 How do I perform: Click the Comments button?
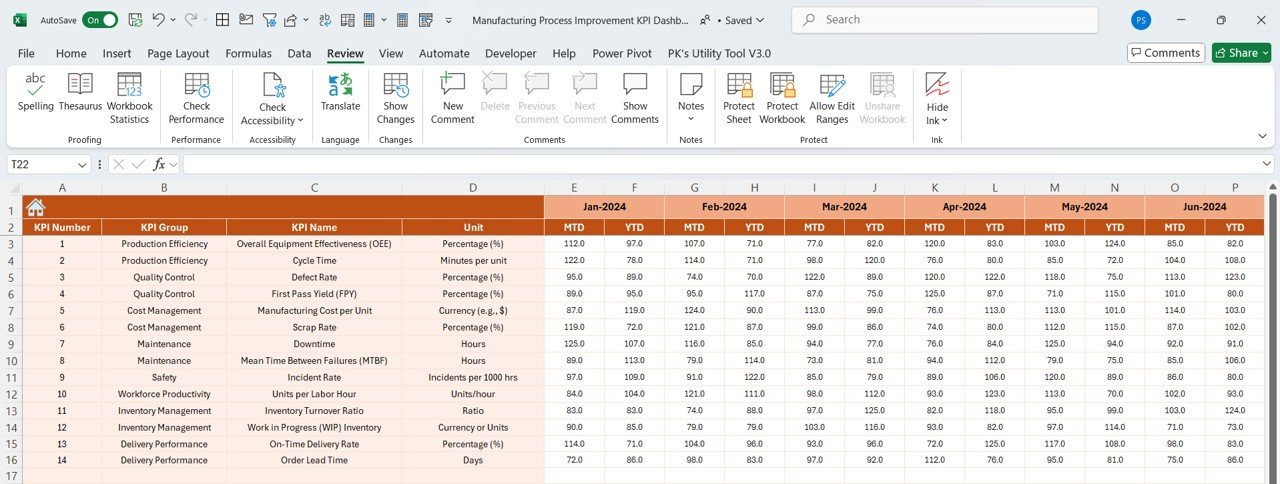point(1165,53)
